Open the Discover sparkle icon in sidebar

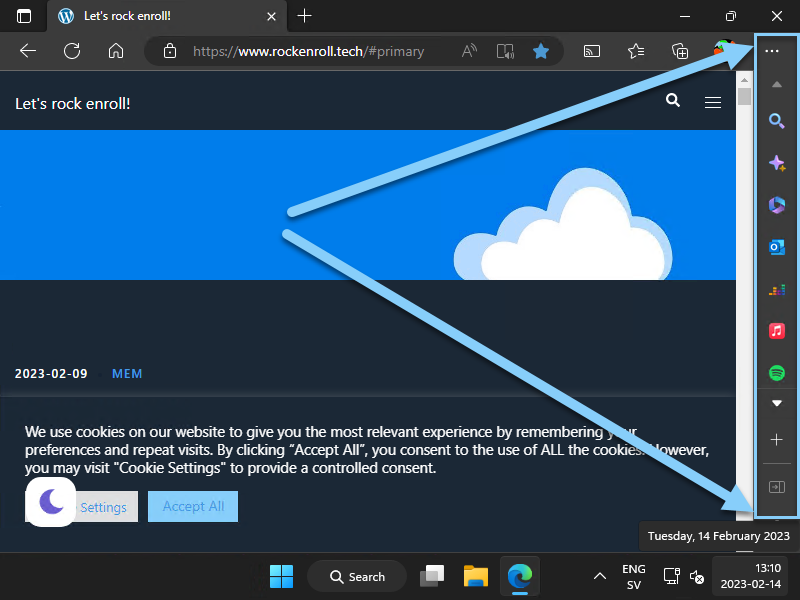point(777,163)
